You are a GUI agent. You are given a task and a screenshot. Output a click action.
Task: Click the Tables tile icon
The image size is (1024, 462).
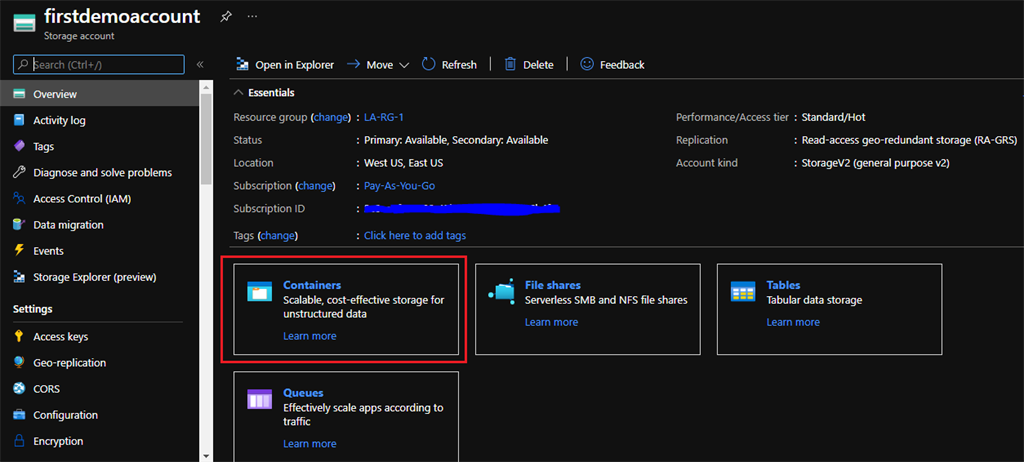743,291
